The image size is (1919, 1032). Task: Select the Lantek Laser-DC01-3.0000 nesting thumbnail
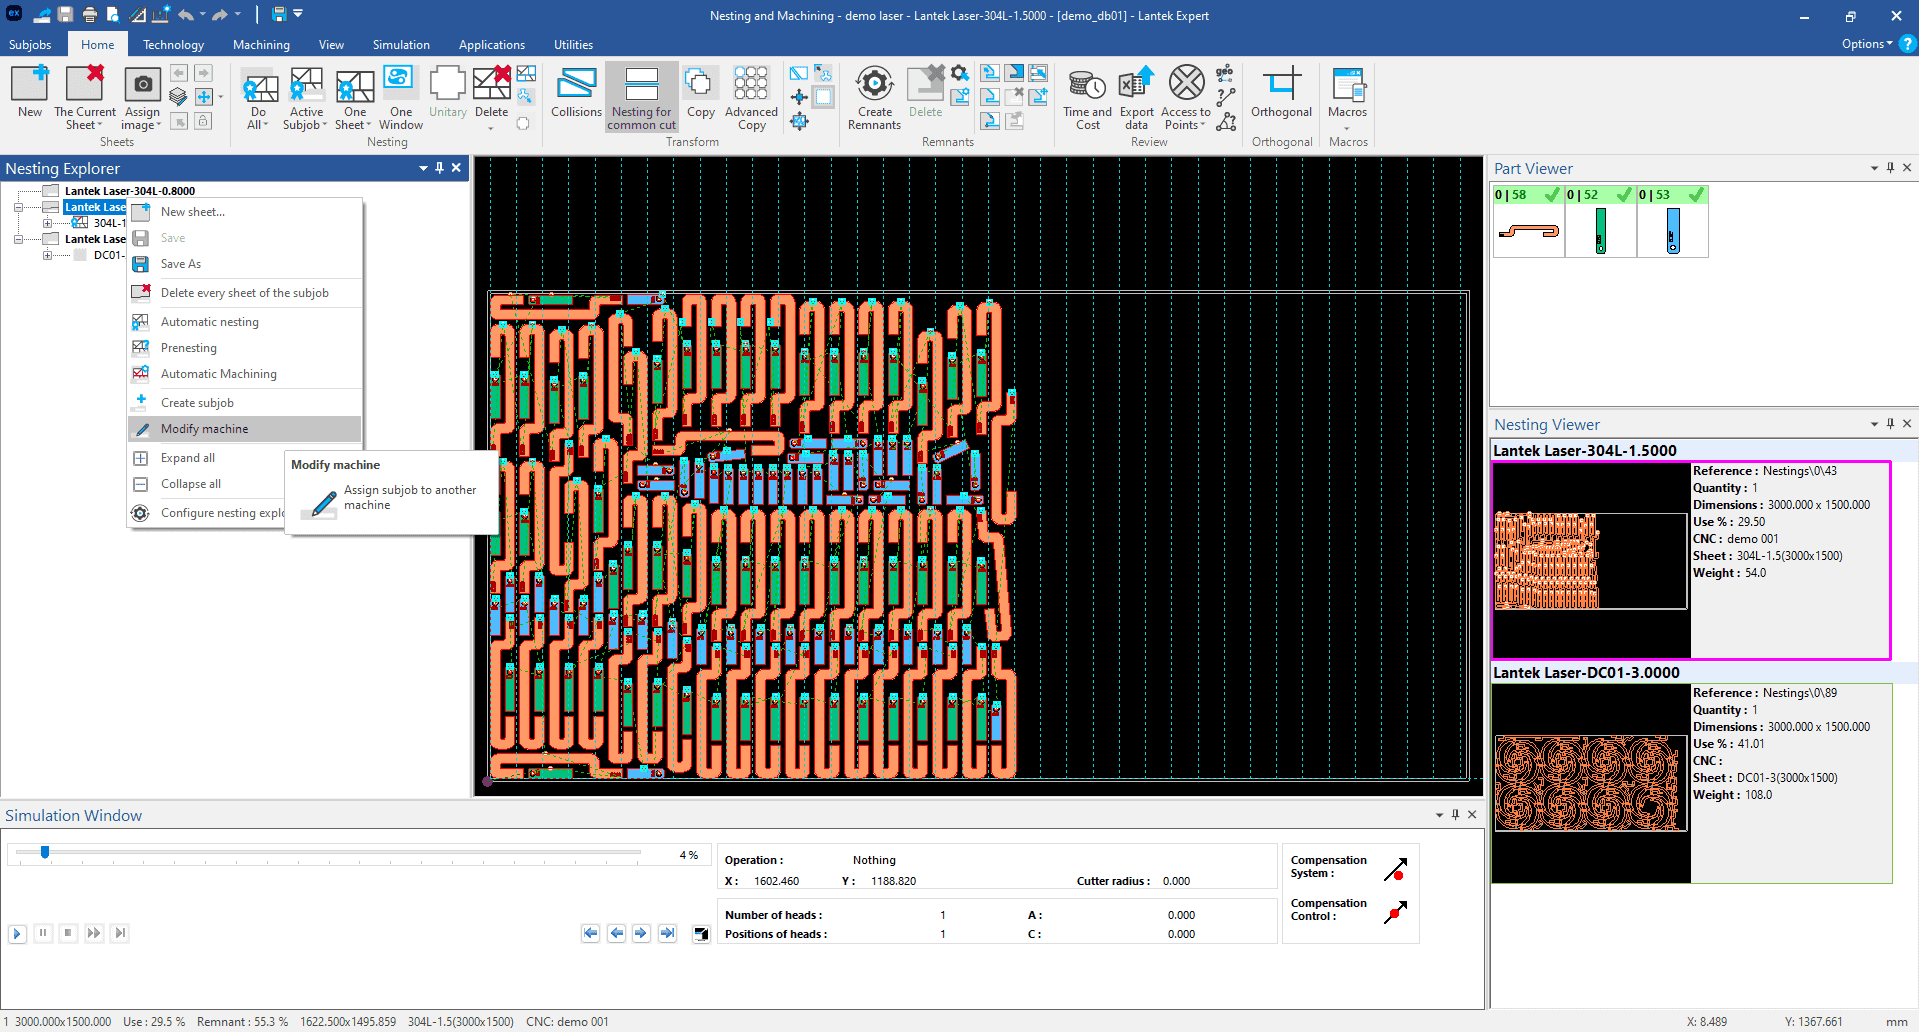tap(1590, 784)
